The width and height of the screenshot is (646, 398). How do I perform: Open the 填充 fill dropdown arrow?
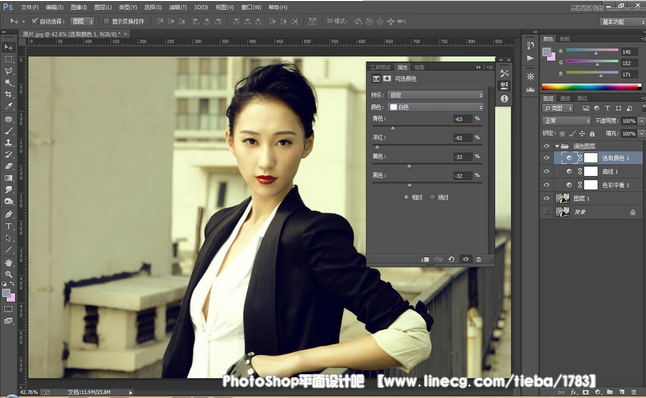click(641, 133)
